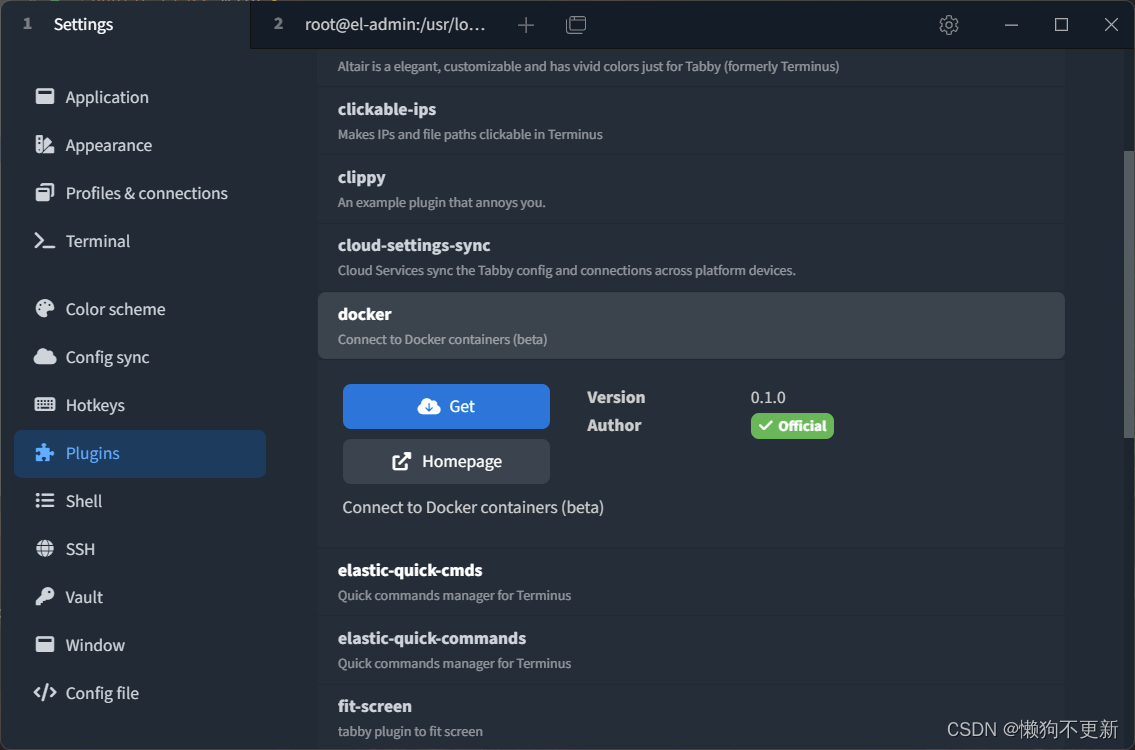The image size is (1135, 750).
Task: Click the Color scheme palette icon
Action: point(45,308)
